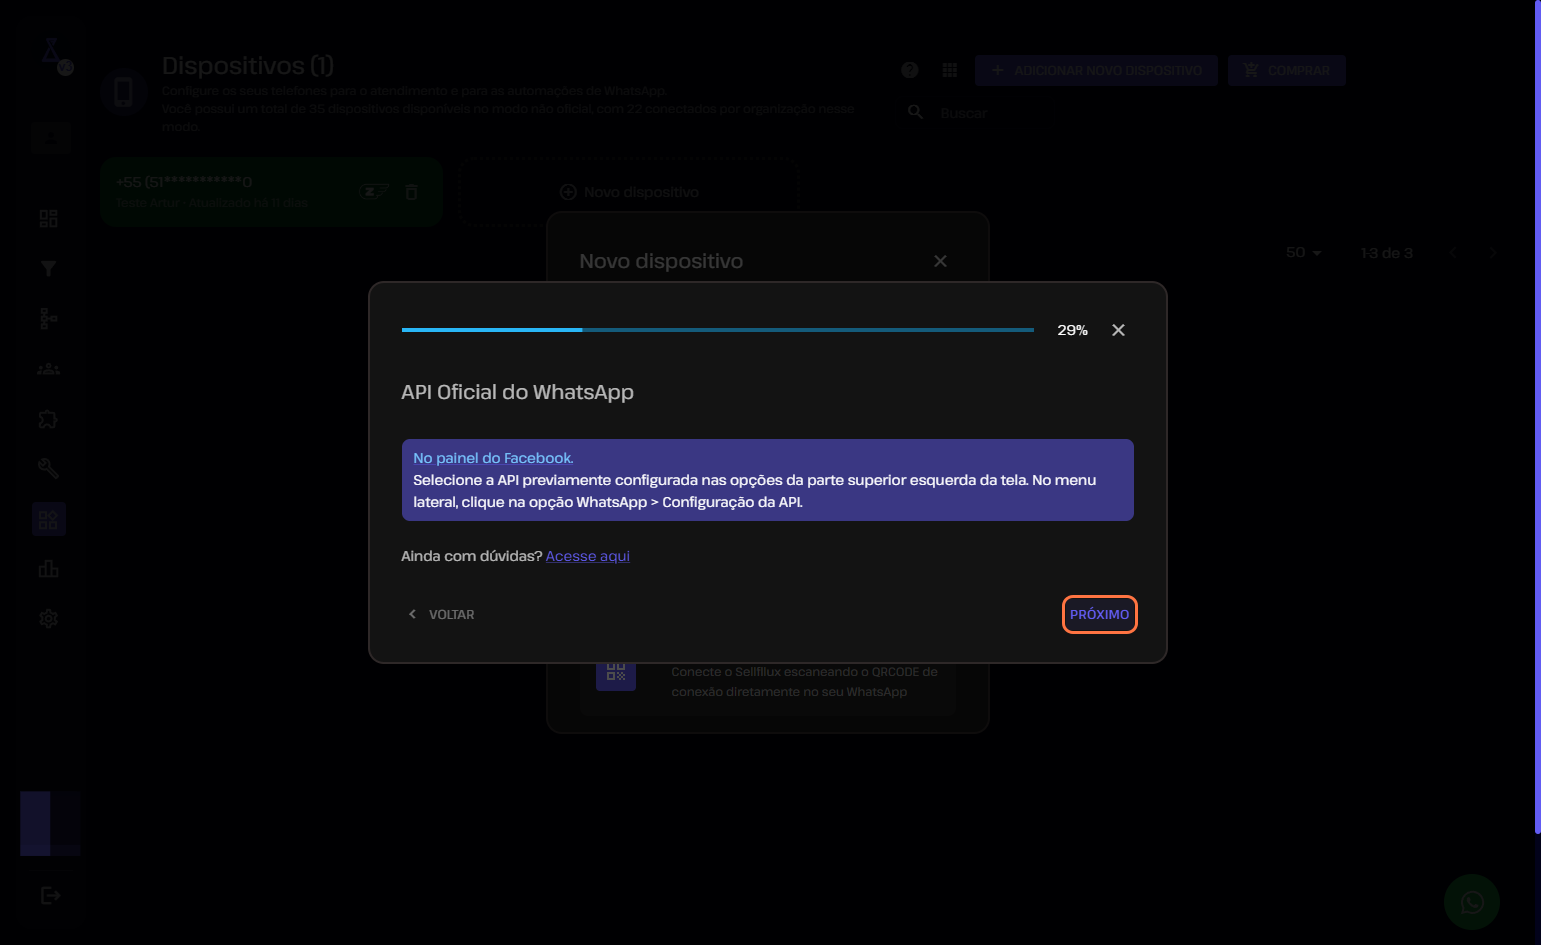This screenshot has width=1541, height=945.
Task: Click the search magnifier icon
Action: (915, 112)
